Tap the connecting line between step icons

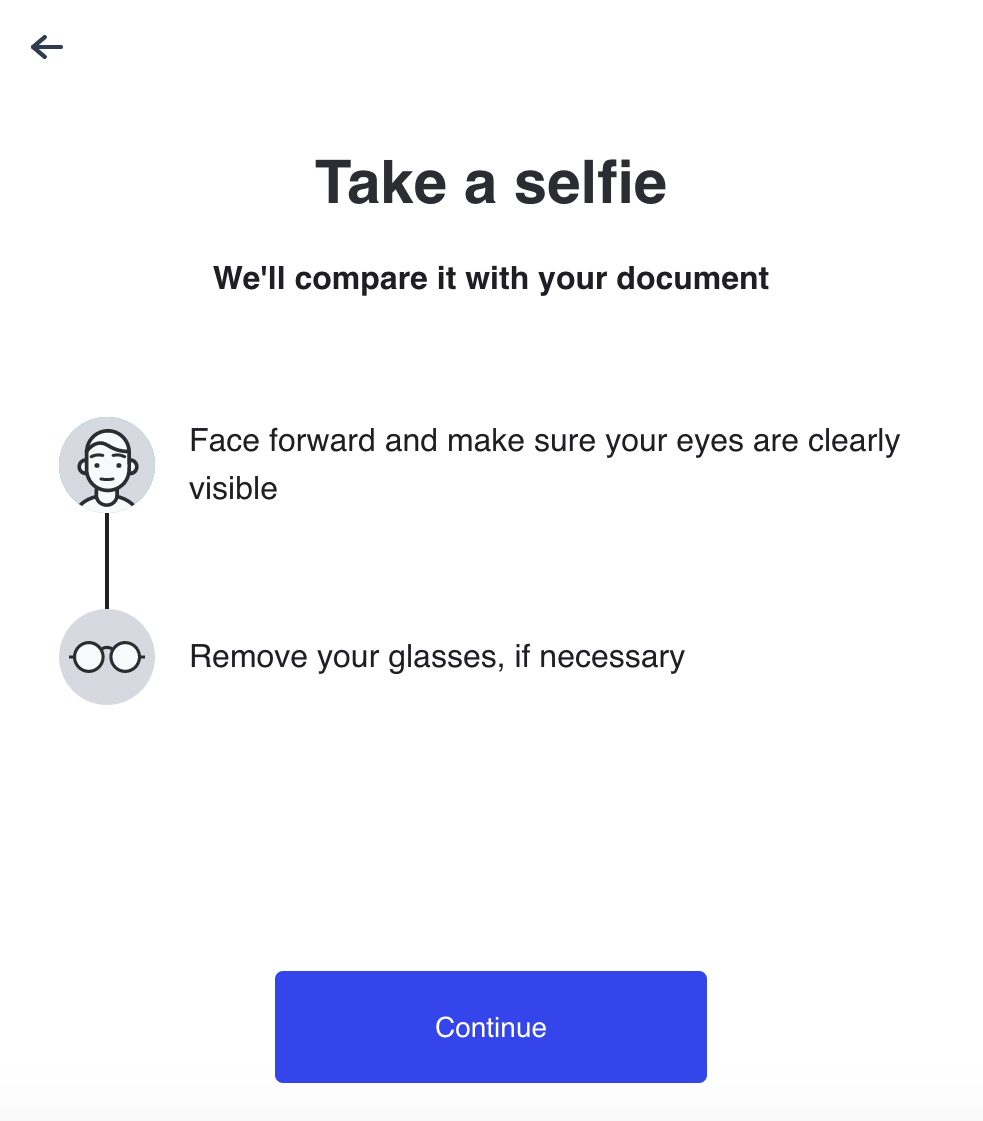click(106, 560)
